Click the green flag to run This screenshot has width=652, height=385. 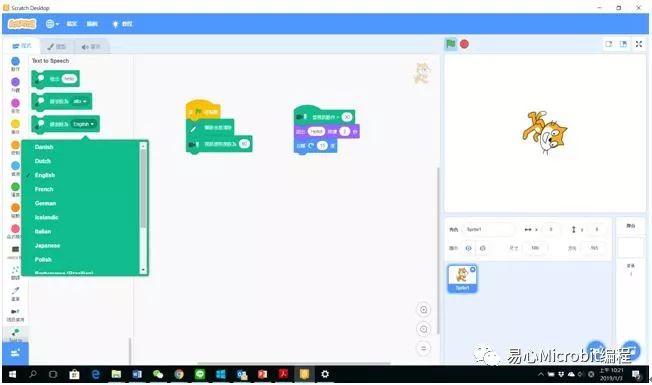(451, 44)
